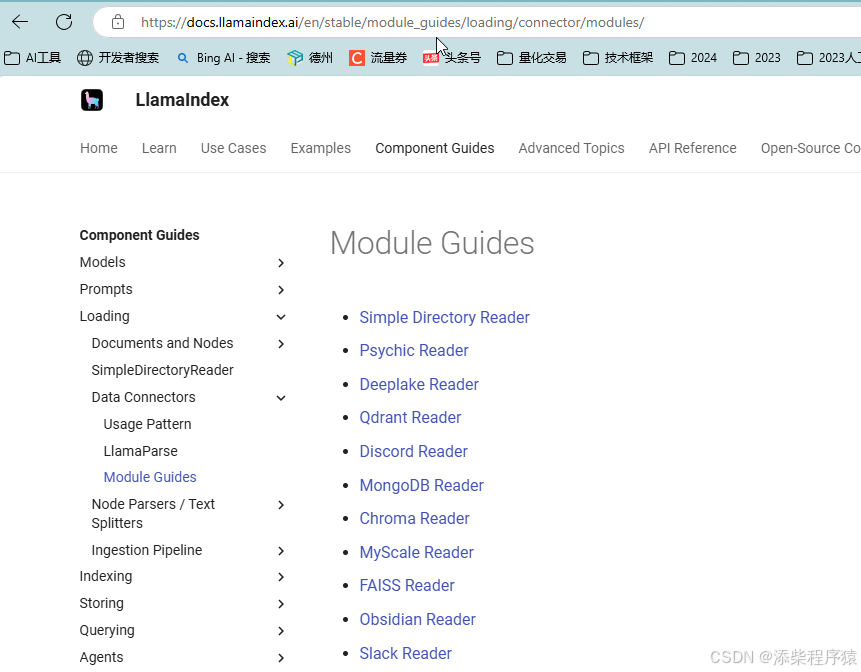Open the Bing AI - 搜索 bookmark
861x672 pixels.
223,58
